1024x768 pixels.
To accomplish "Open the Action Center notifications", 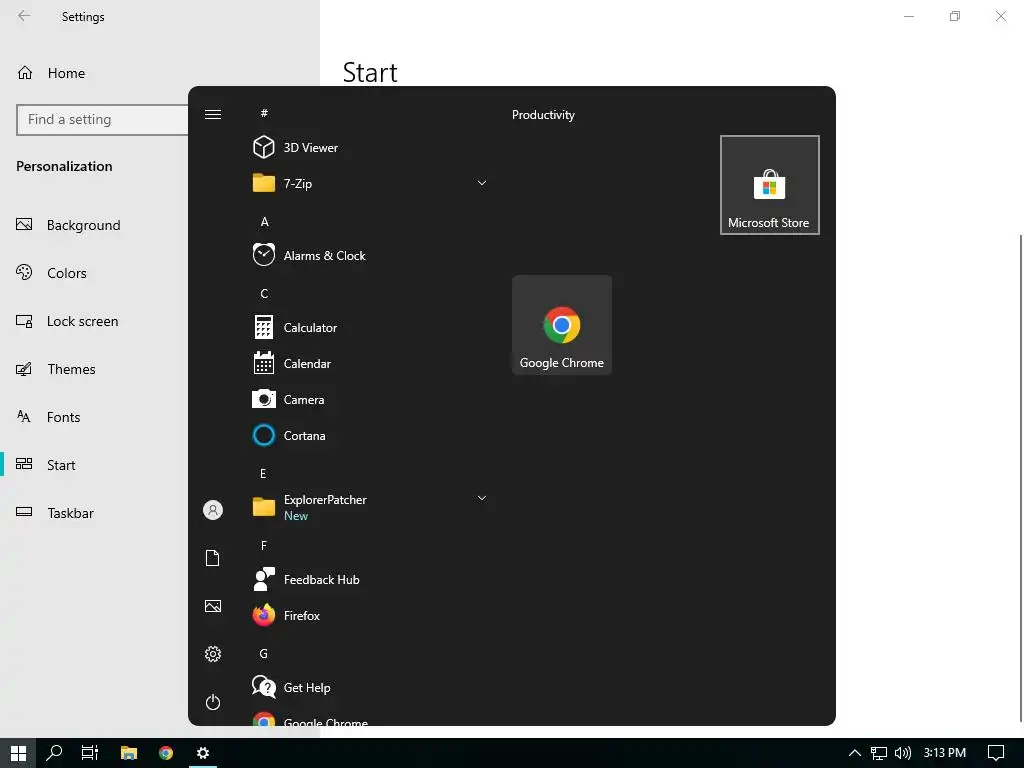I will 996,753.
